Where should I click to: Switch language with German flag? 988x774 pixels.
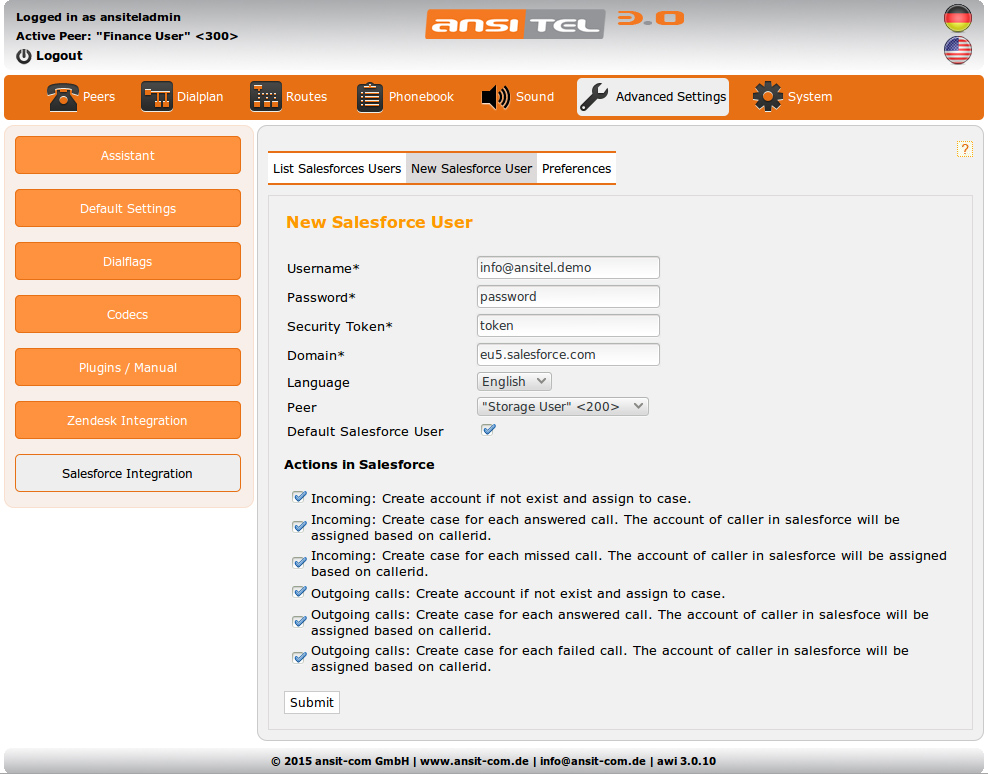[x=957, y=18]
